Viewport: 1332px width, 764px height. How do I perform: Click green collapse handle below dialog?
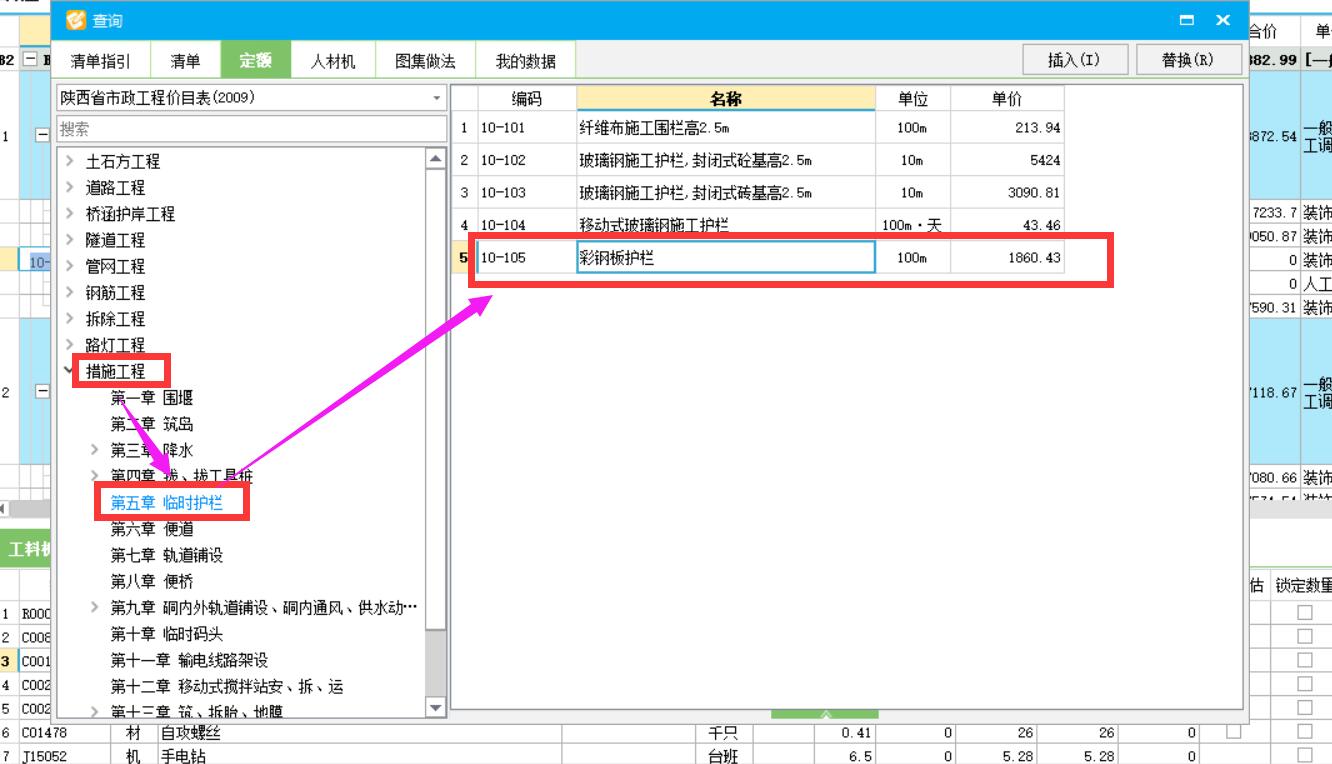coord(825,714)
